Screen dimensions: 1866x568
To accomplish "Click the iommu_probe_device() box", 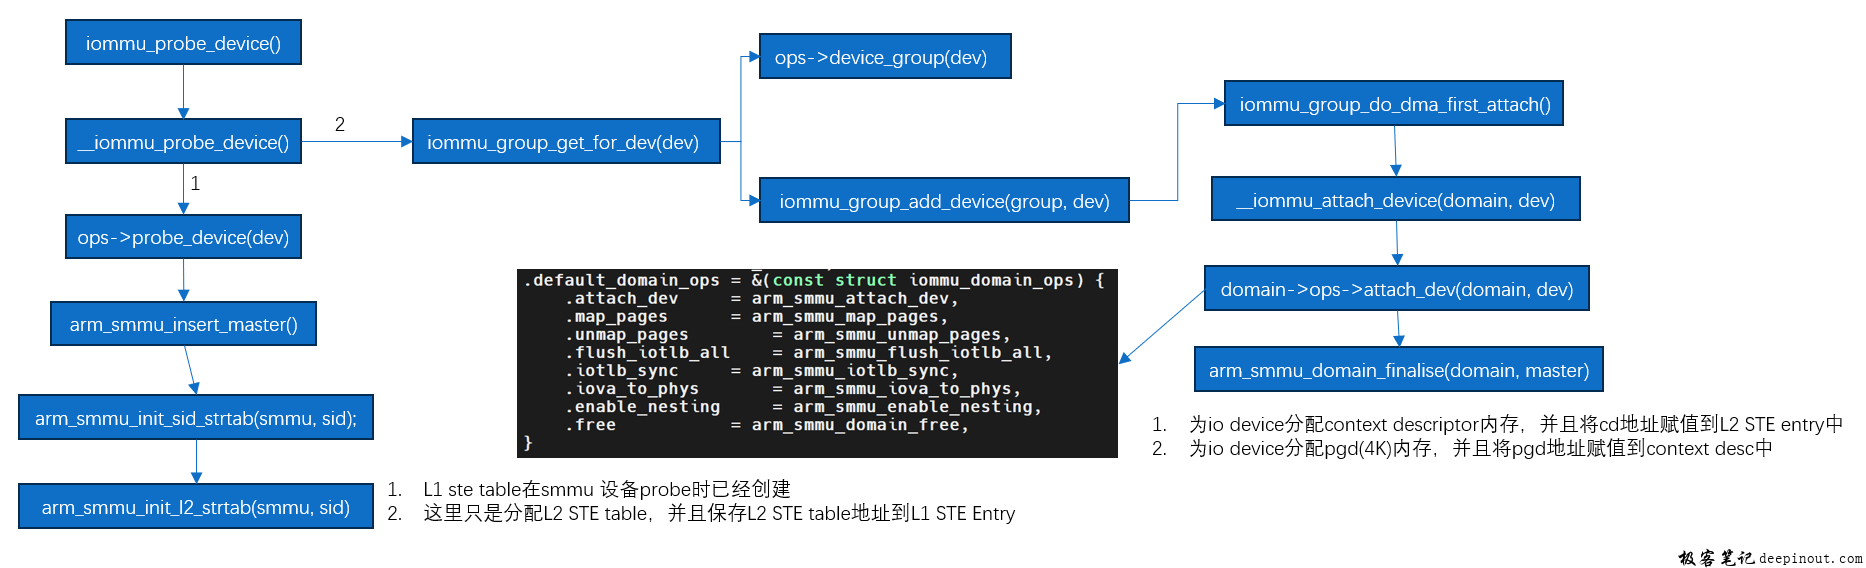I will click(x=183, y=43).
